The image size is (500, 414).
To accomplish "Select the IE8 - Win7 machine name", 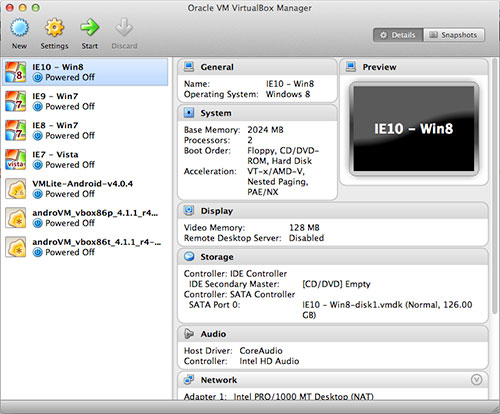I will tap(55, 125).
